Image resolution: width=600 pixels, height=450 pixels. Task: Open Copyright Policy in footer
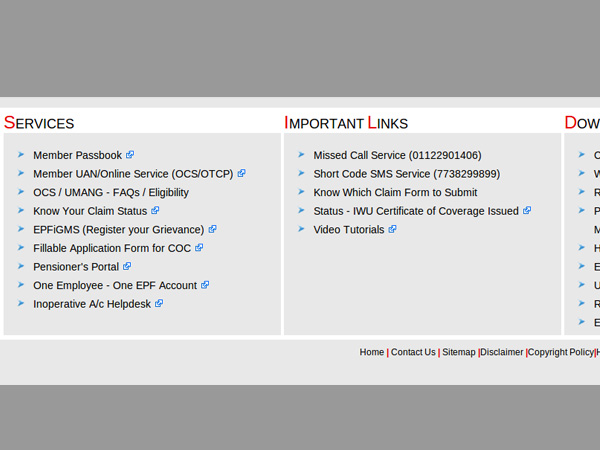tap(560, 352)
